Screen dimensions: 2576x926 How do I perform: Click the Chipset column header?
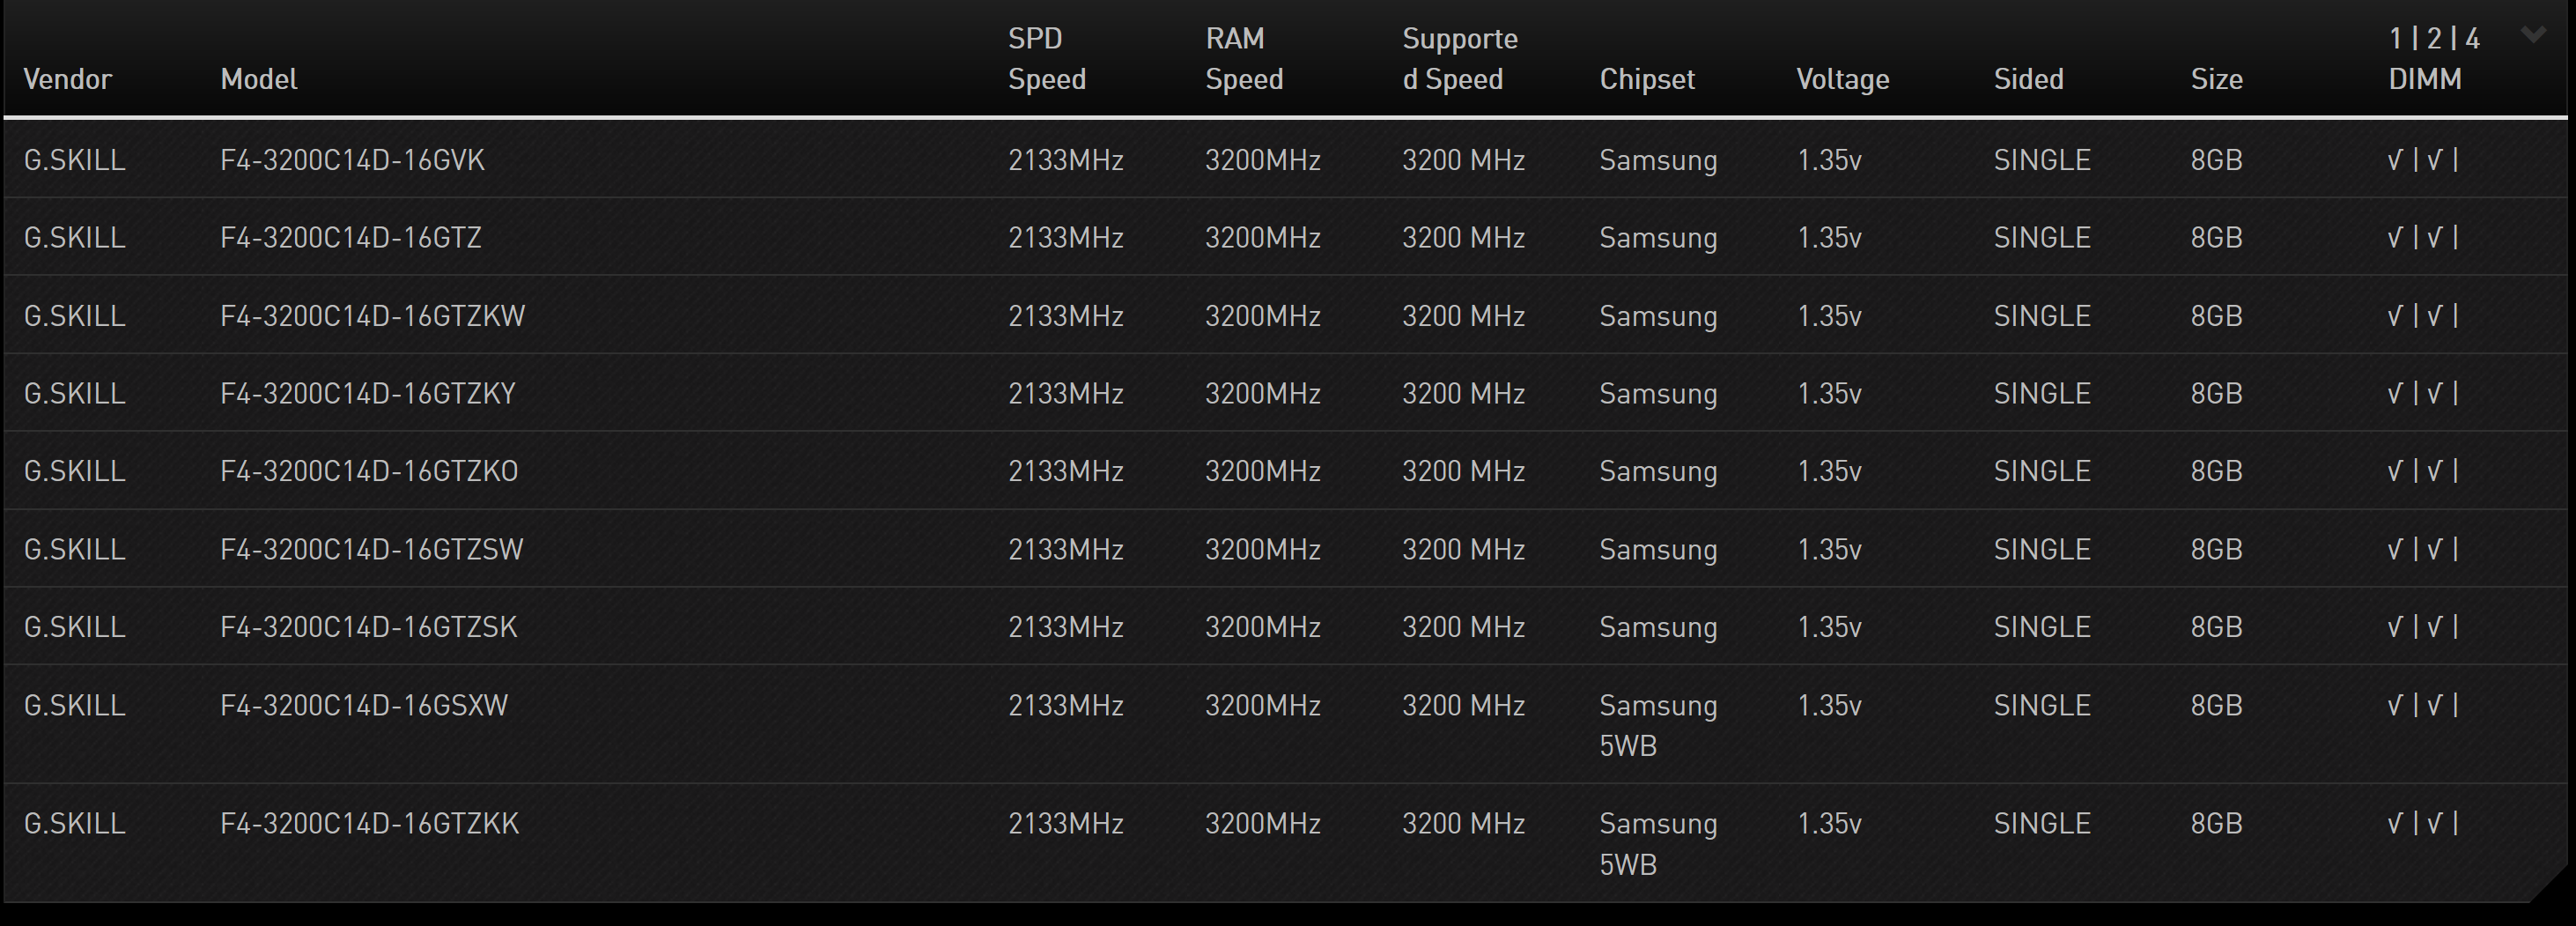click(1646, 79)
